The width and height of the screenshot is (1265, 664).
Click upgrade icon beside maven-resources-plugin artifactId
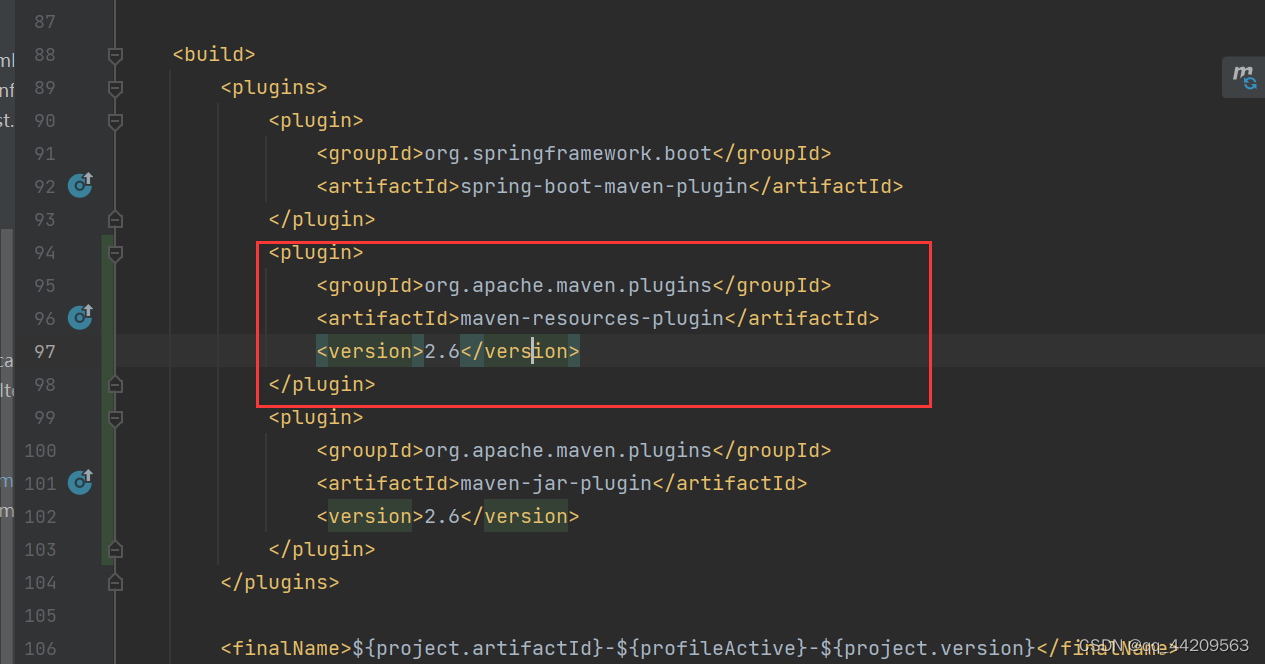point(80,317)
